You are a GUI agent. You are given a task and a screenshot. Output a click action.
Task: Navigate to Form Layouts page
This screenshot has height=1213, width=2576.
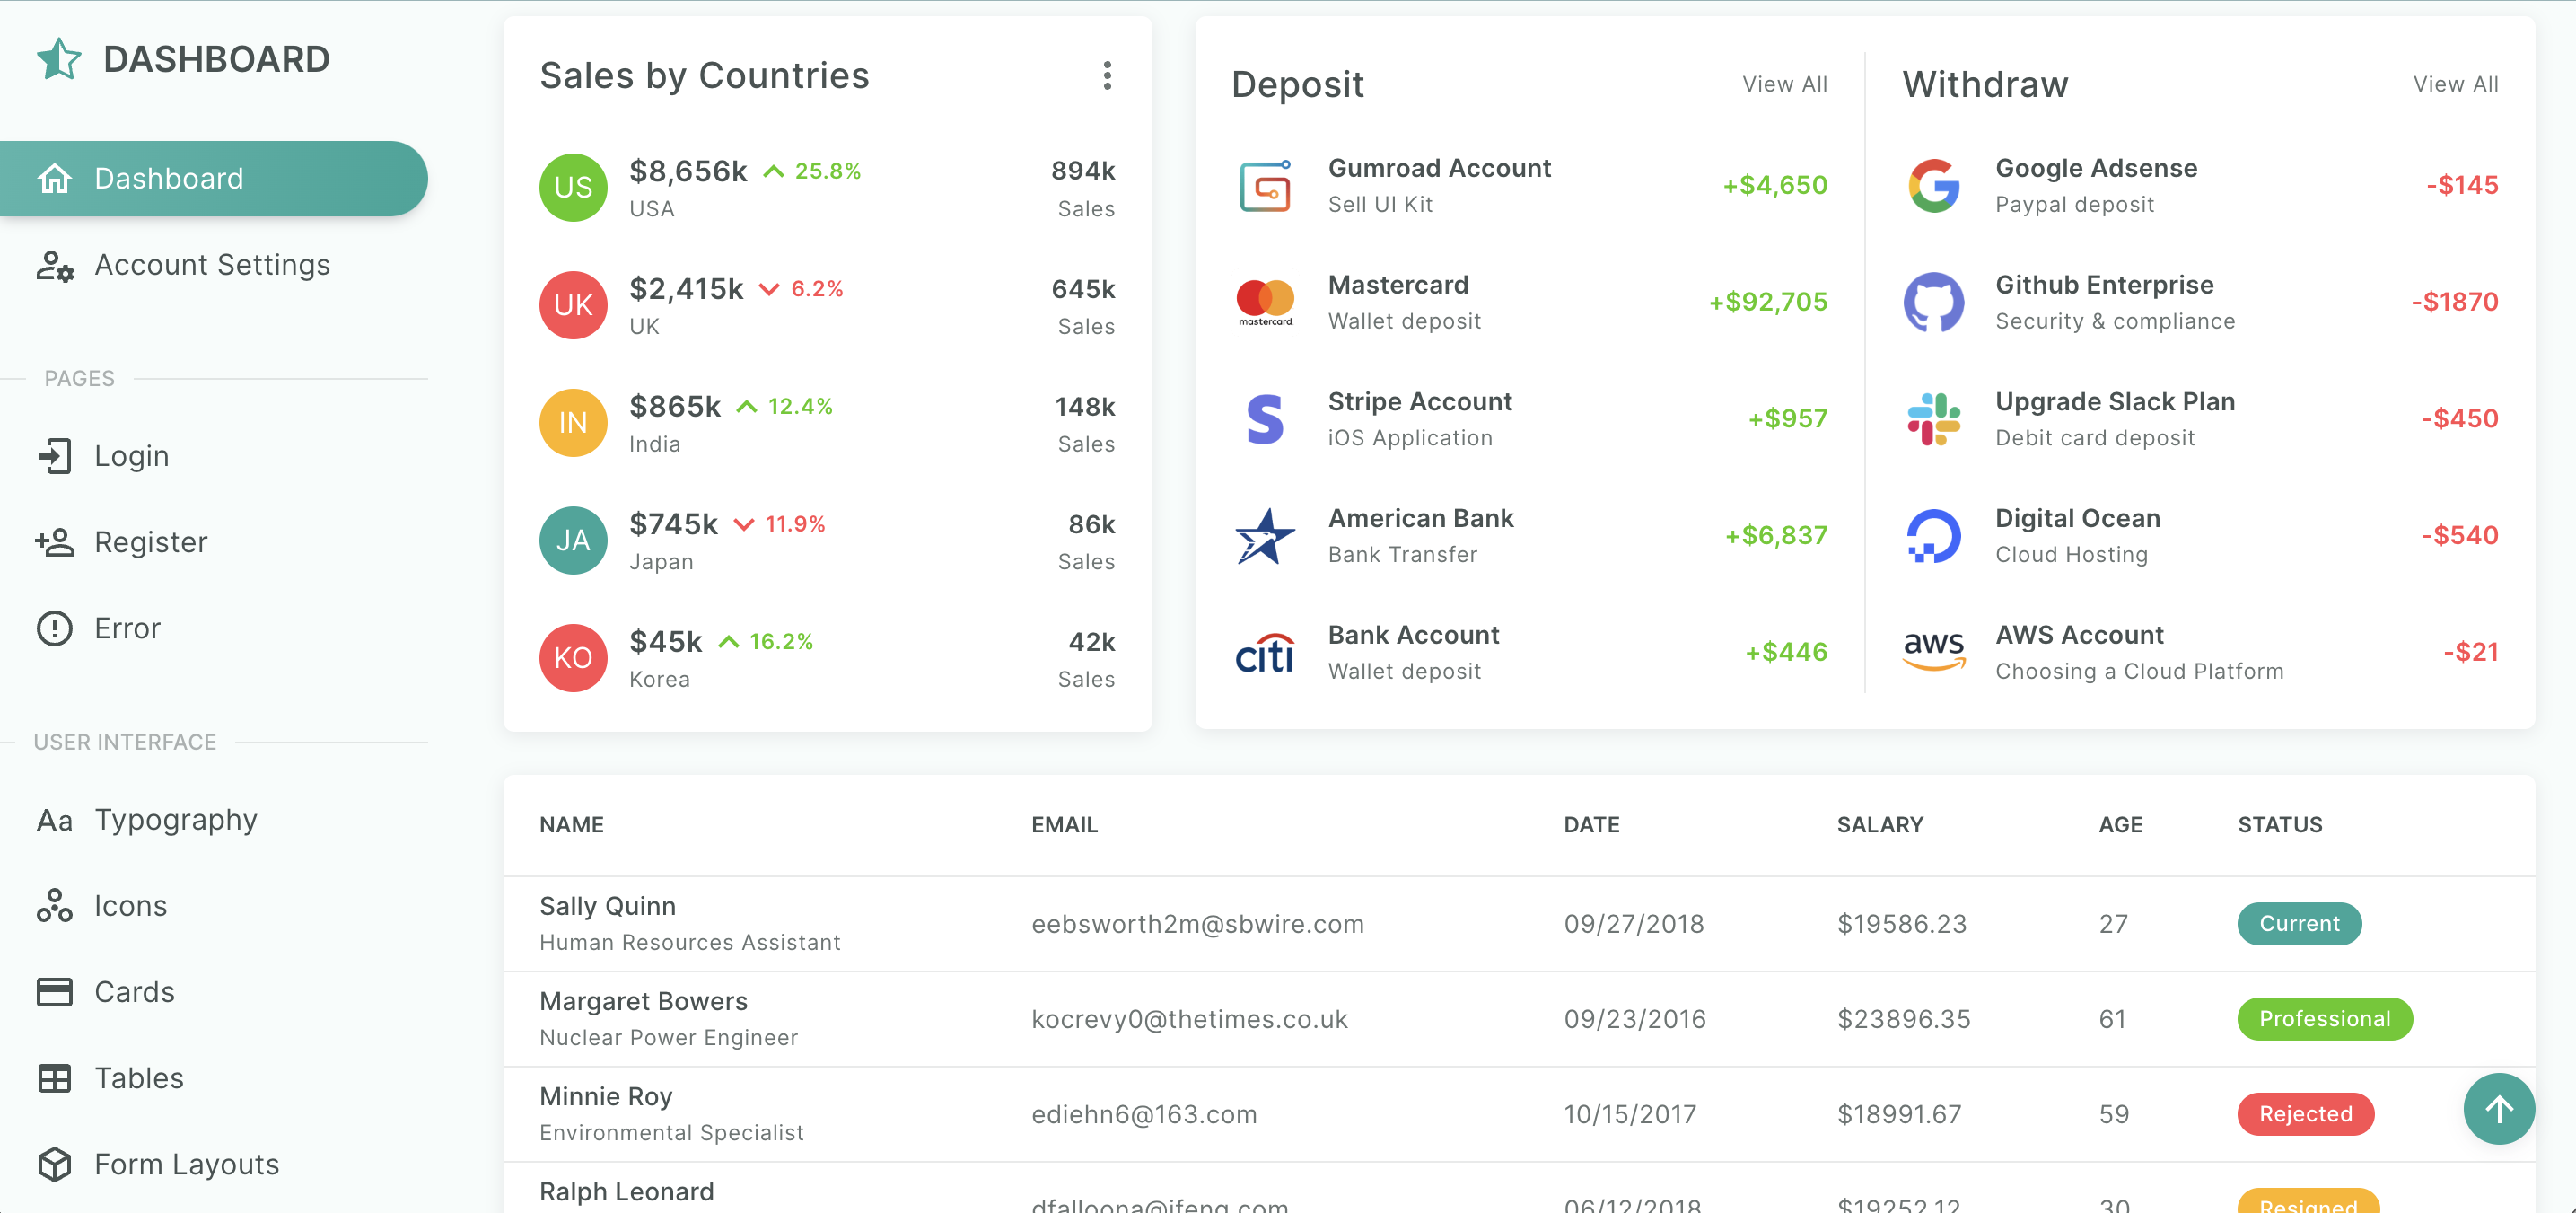186,1164
